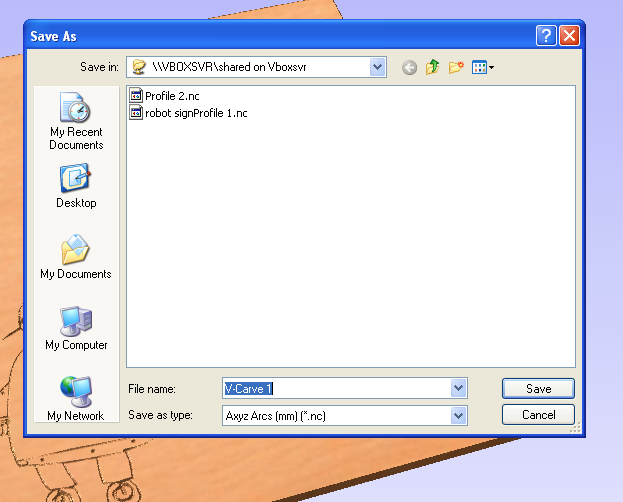Click the dialog resize grip corner
This screenshot has height=502, width=623.
point(575,428)
